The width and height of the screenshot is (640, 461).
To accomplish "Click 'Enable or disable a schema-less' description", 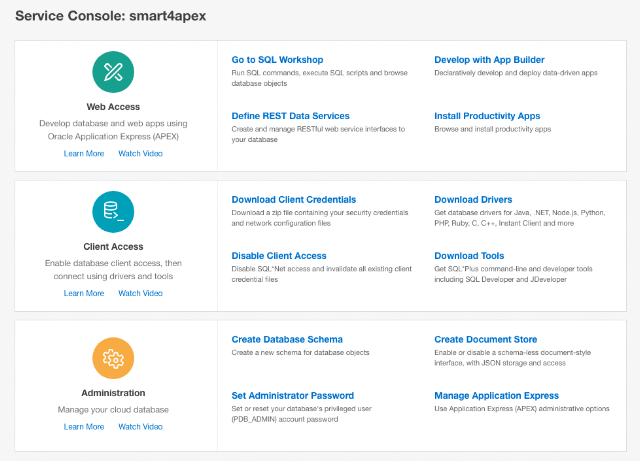I will pos(512,358).
